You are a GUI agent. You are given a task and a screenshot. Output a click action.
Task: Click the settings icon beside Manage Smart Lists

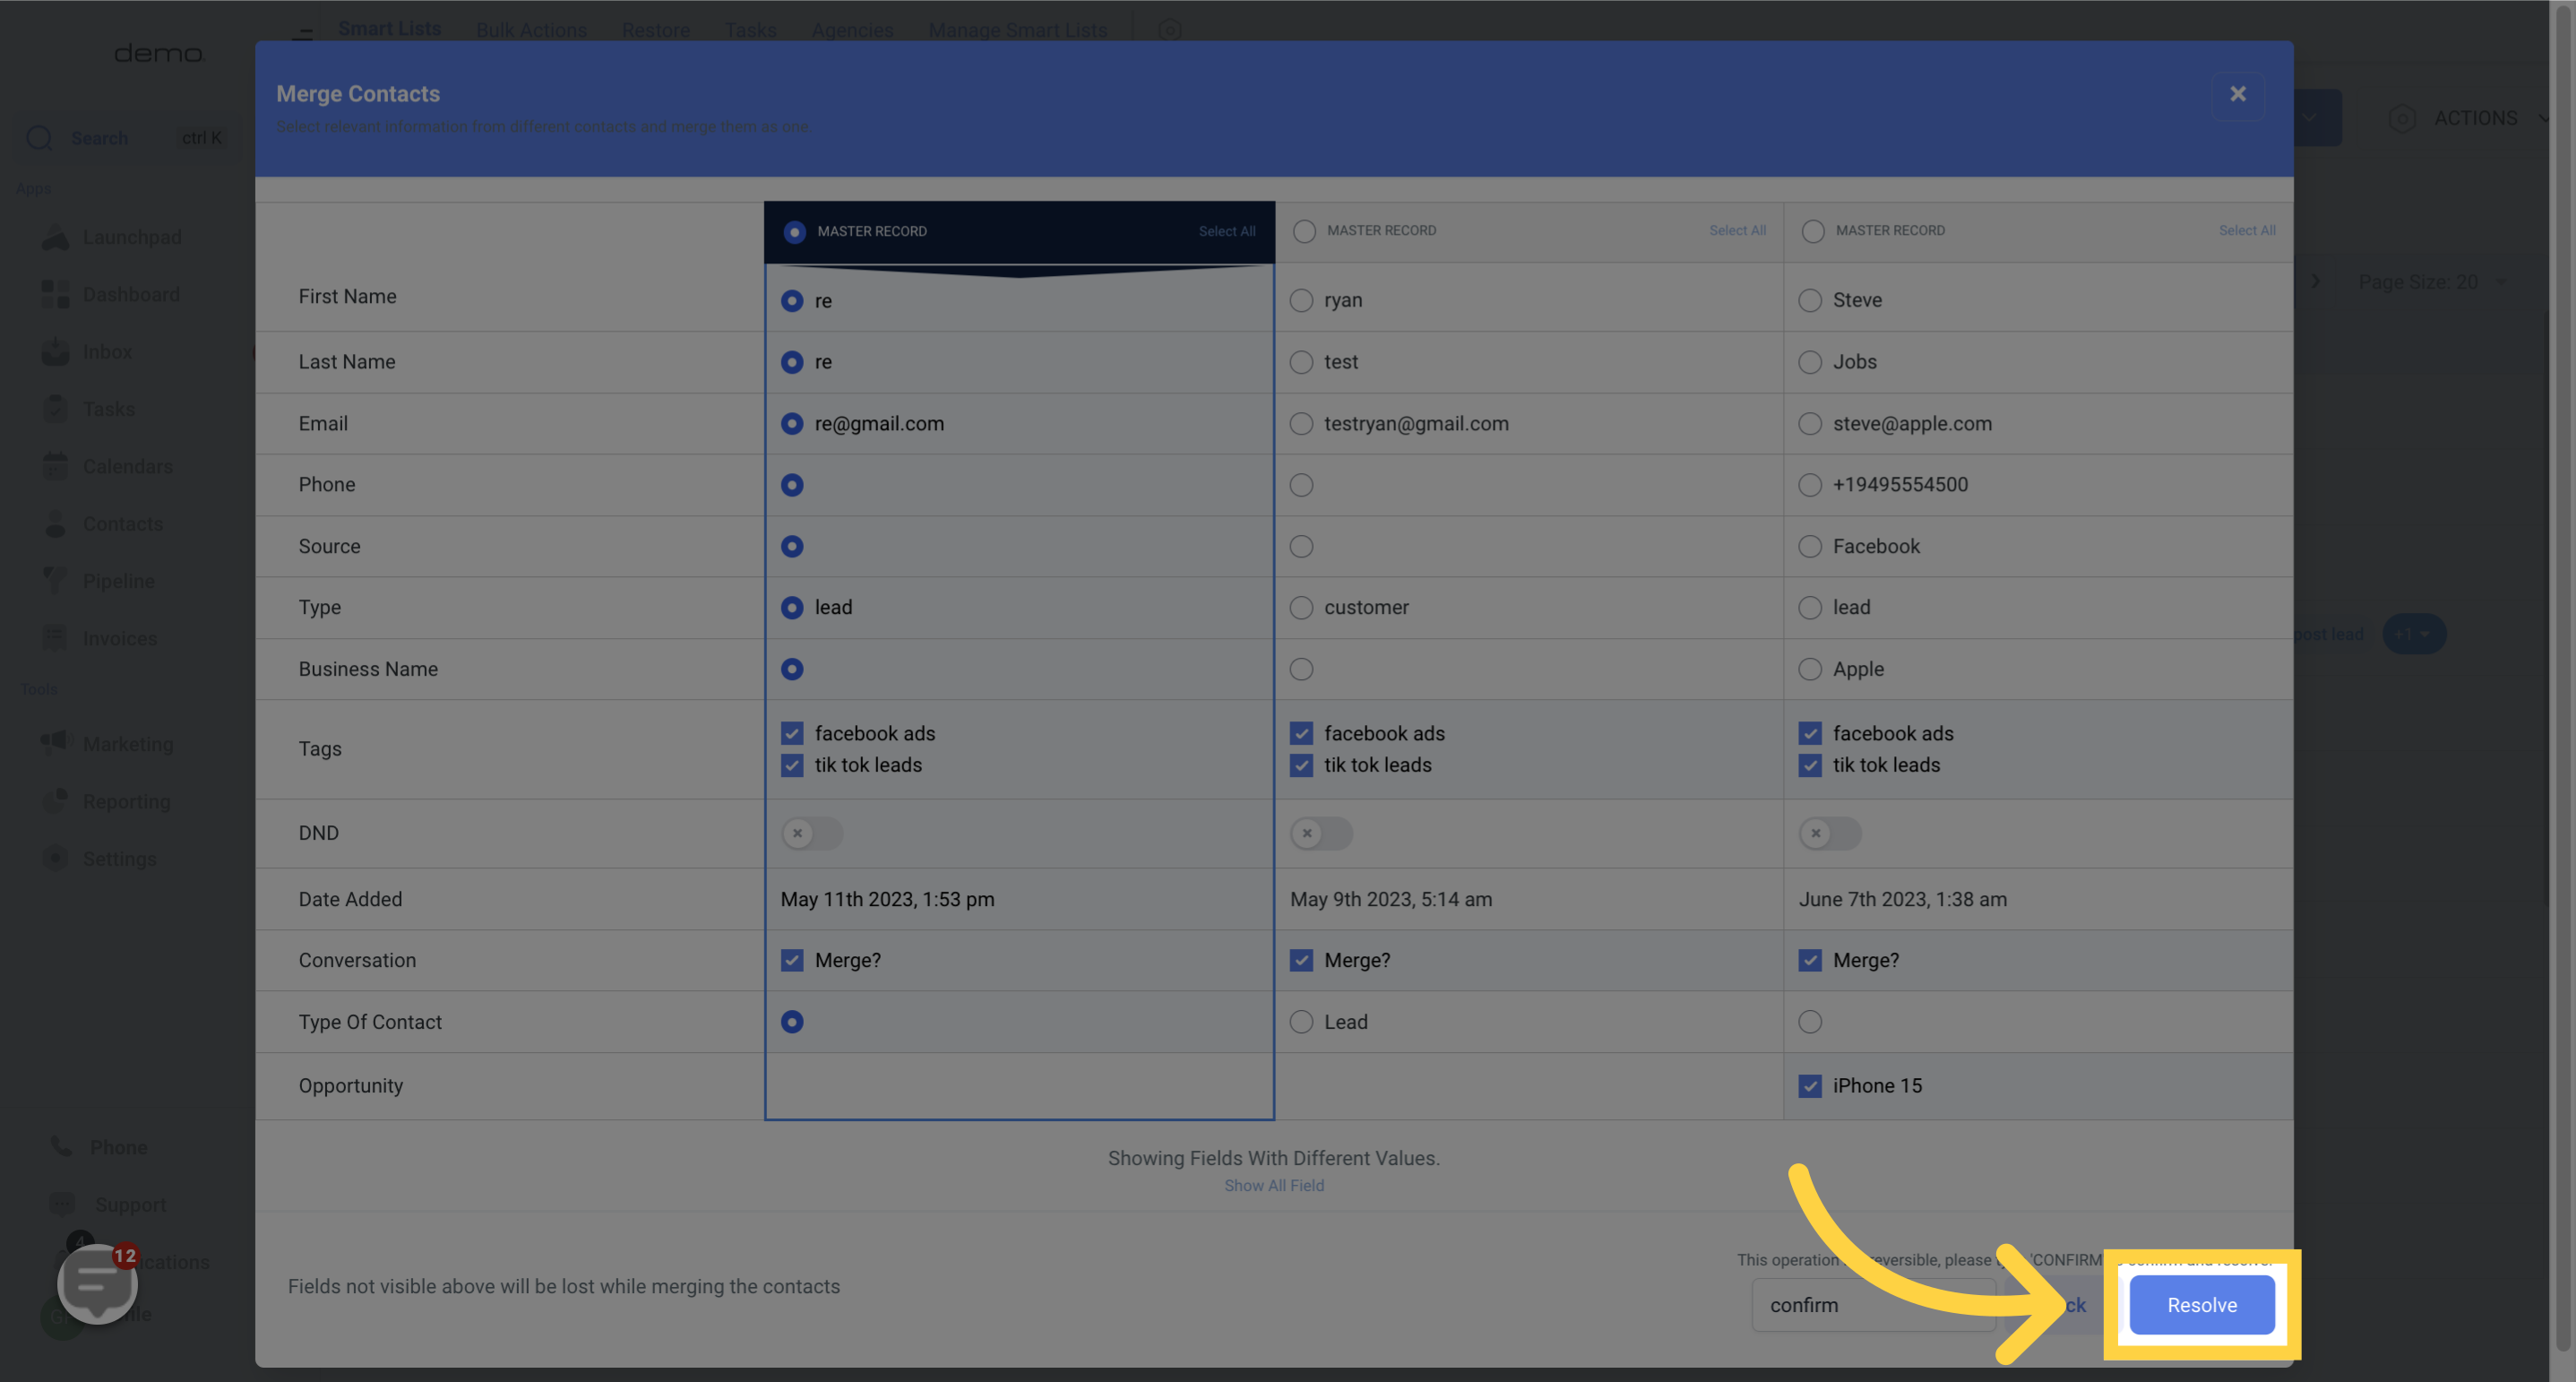pos(1170,31)
